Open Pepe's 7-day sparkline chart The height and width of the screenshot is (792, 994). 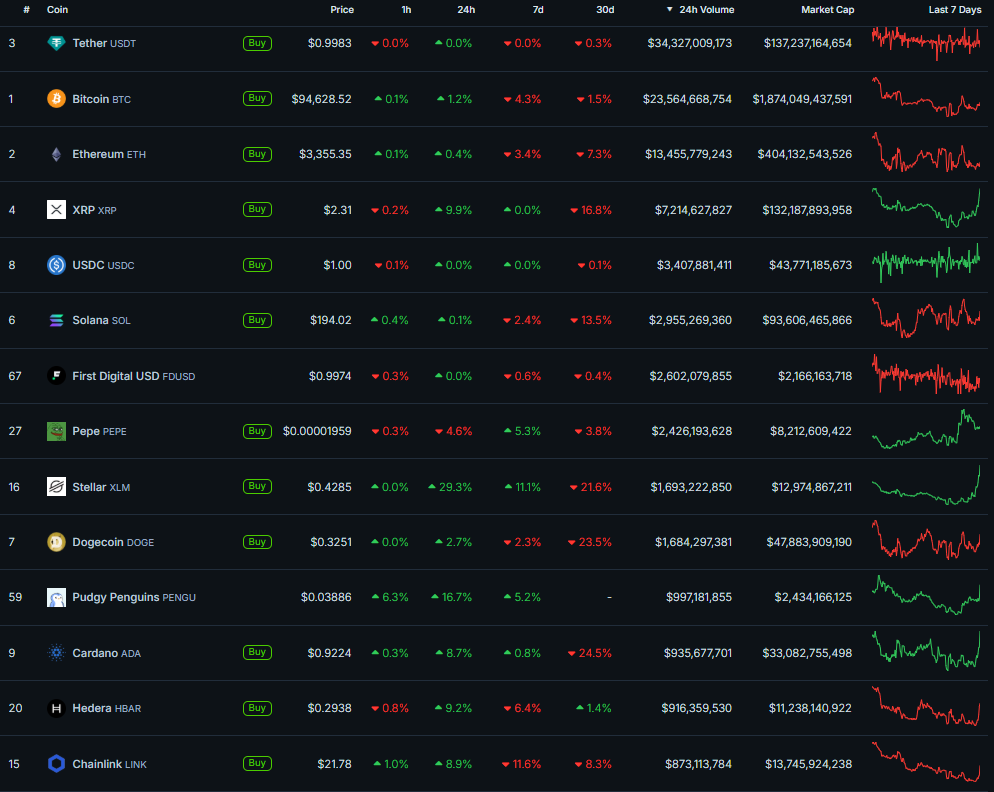pos(926,429)
